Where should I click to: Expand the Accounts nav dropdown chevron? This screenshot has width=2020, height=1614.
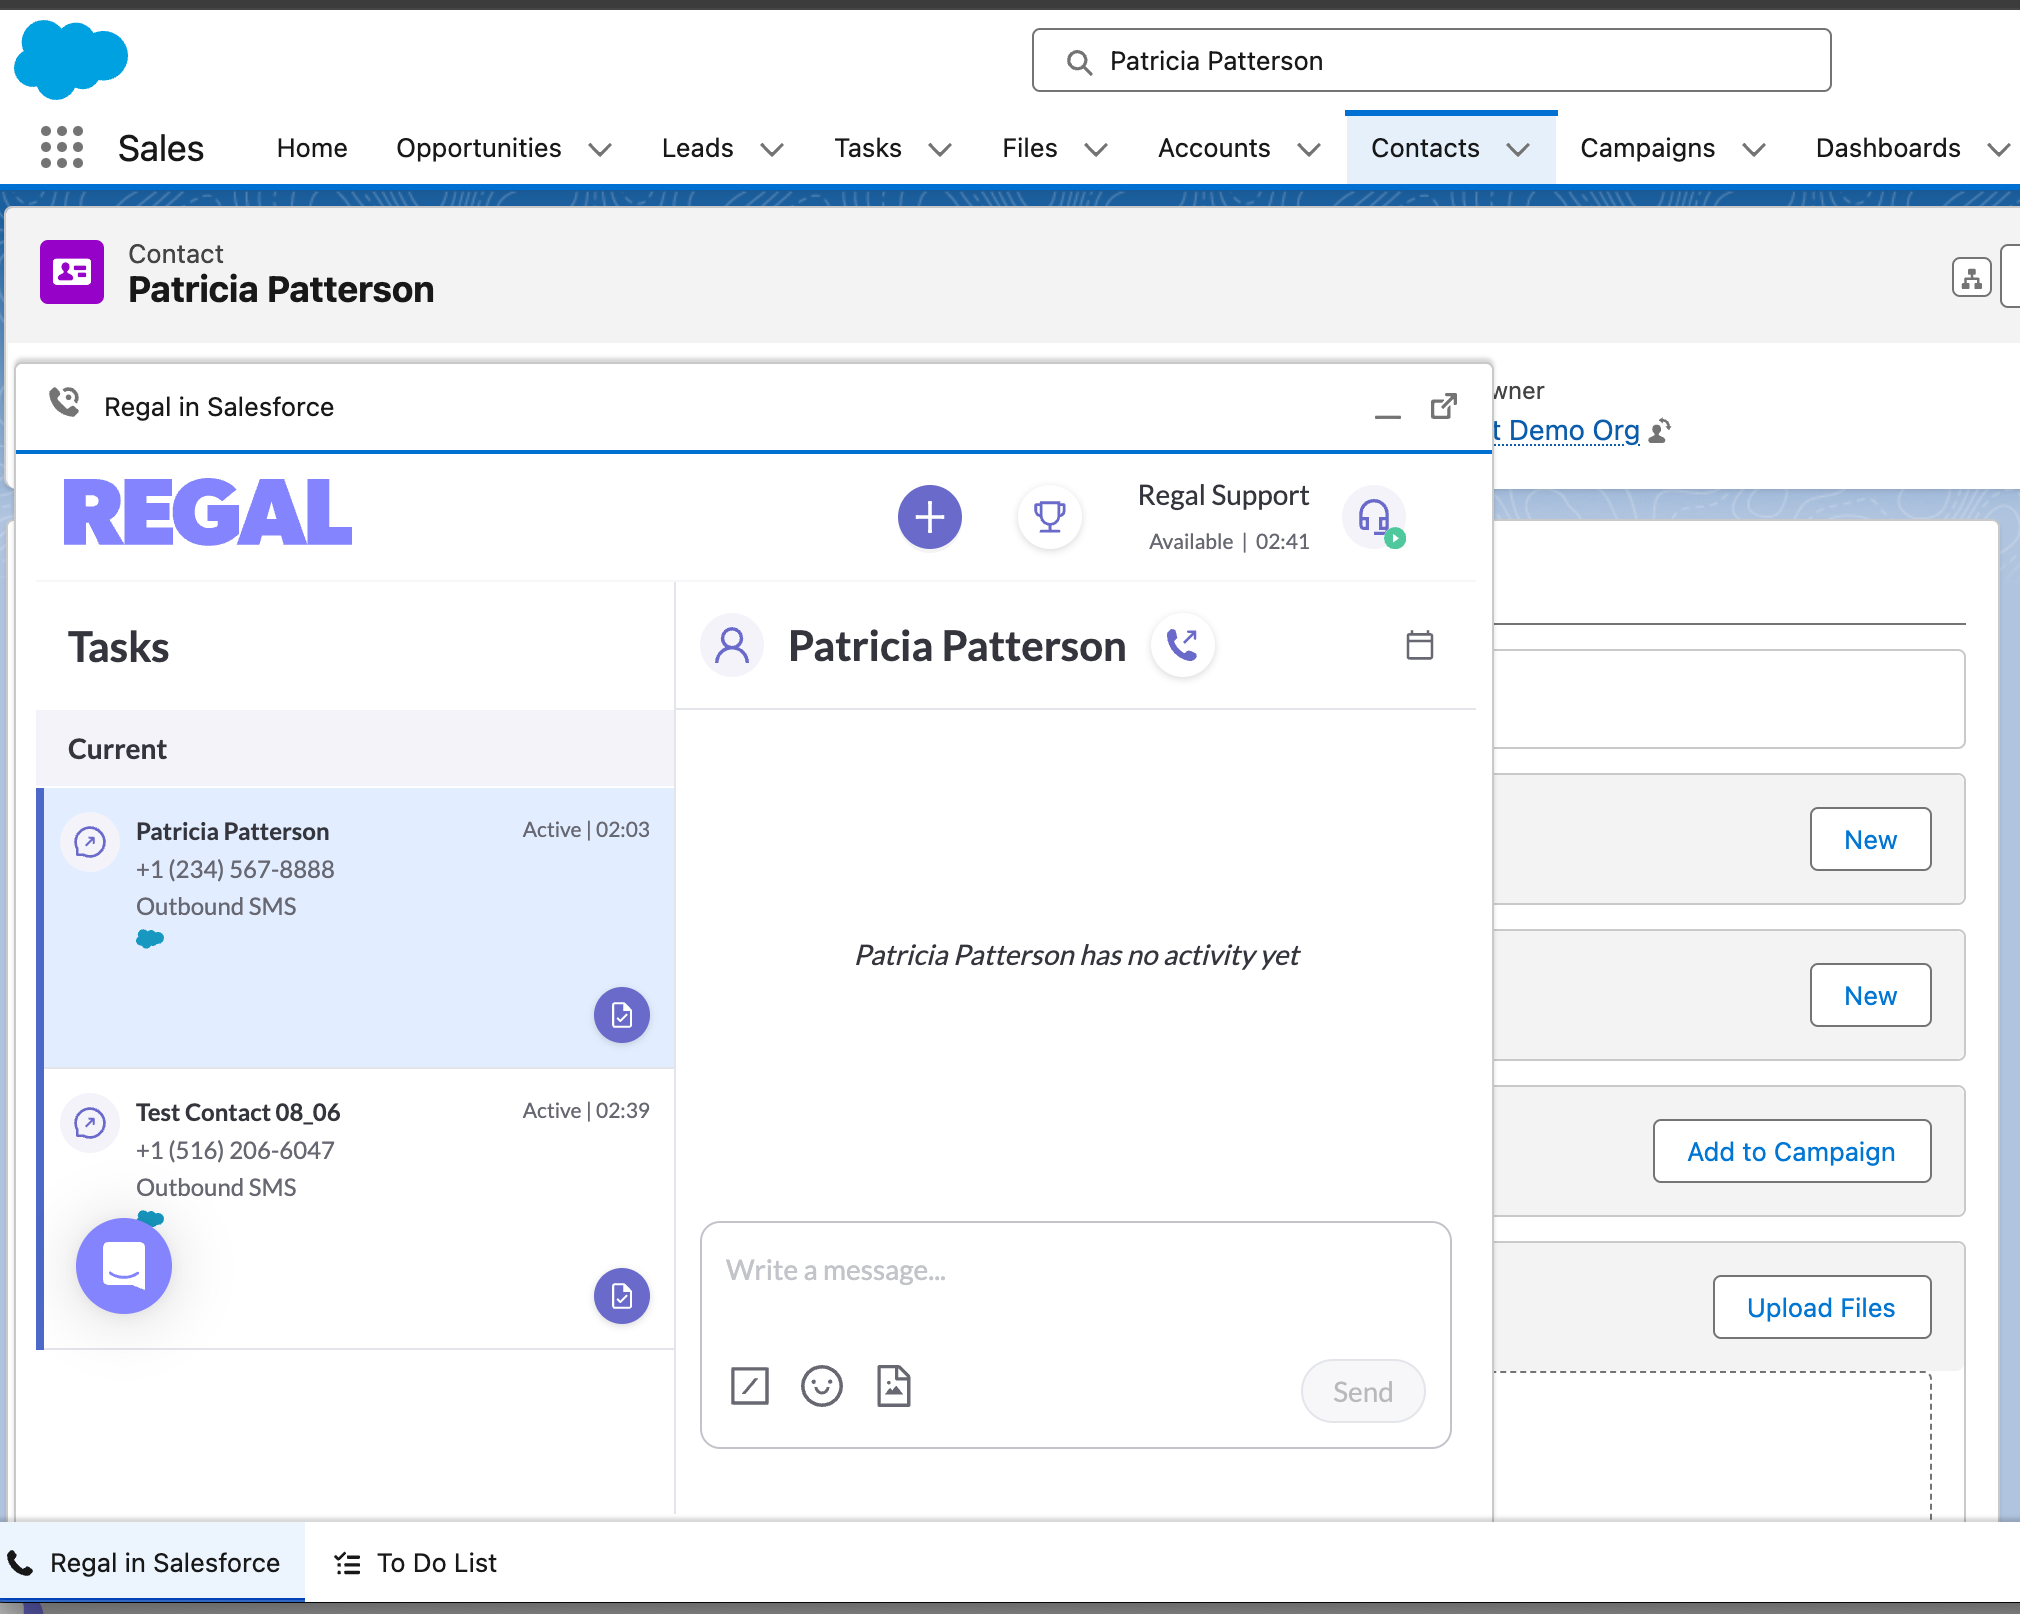1308,150
